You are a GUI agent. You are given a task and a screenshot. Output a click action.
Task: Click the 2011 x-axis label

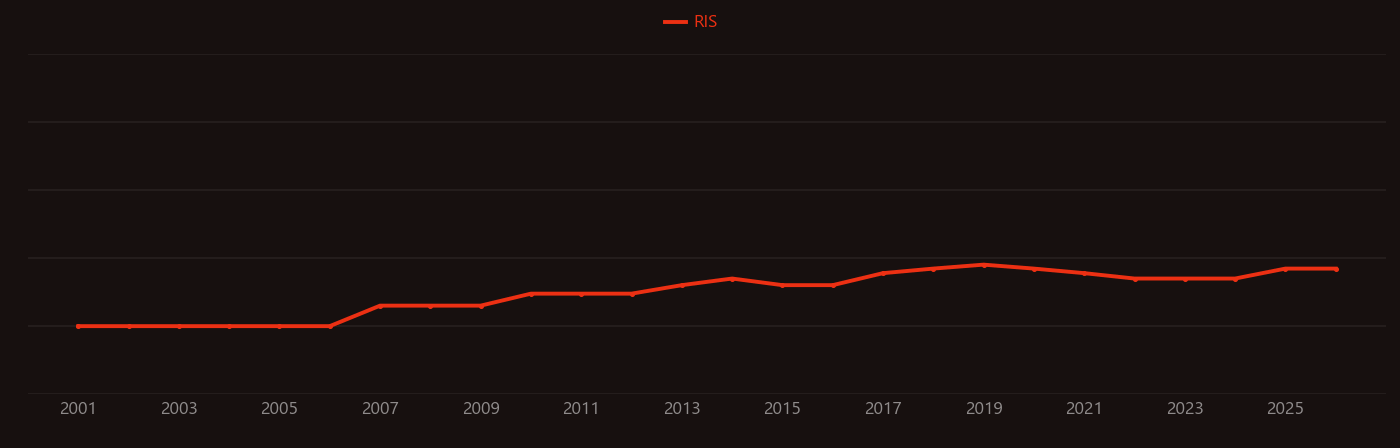pos(581,409)
